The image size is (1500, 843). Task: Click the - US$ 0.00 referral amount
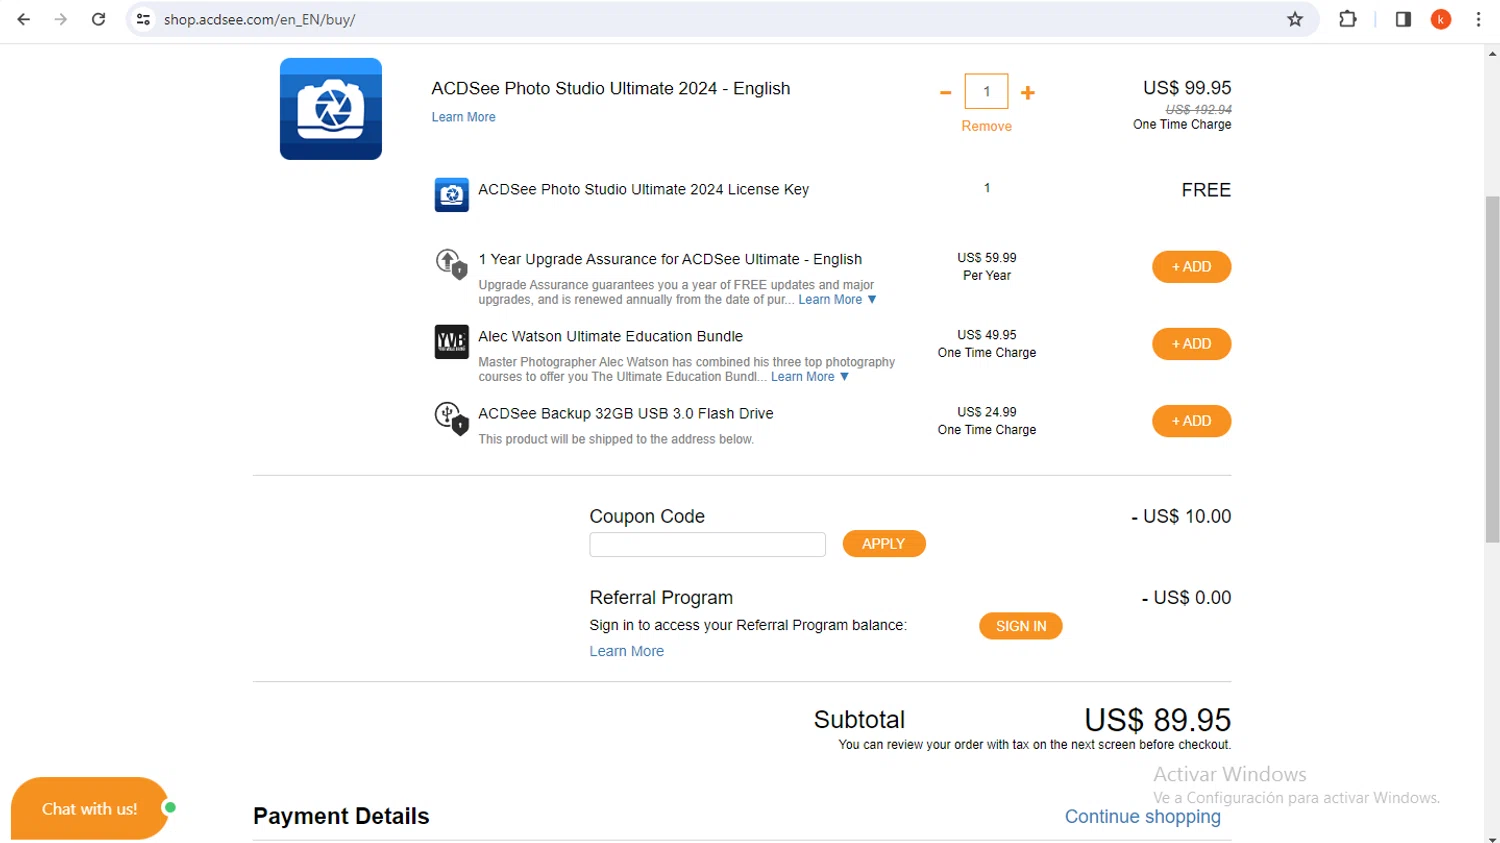pyautogui.click(x=1186, y=597)
